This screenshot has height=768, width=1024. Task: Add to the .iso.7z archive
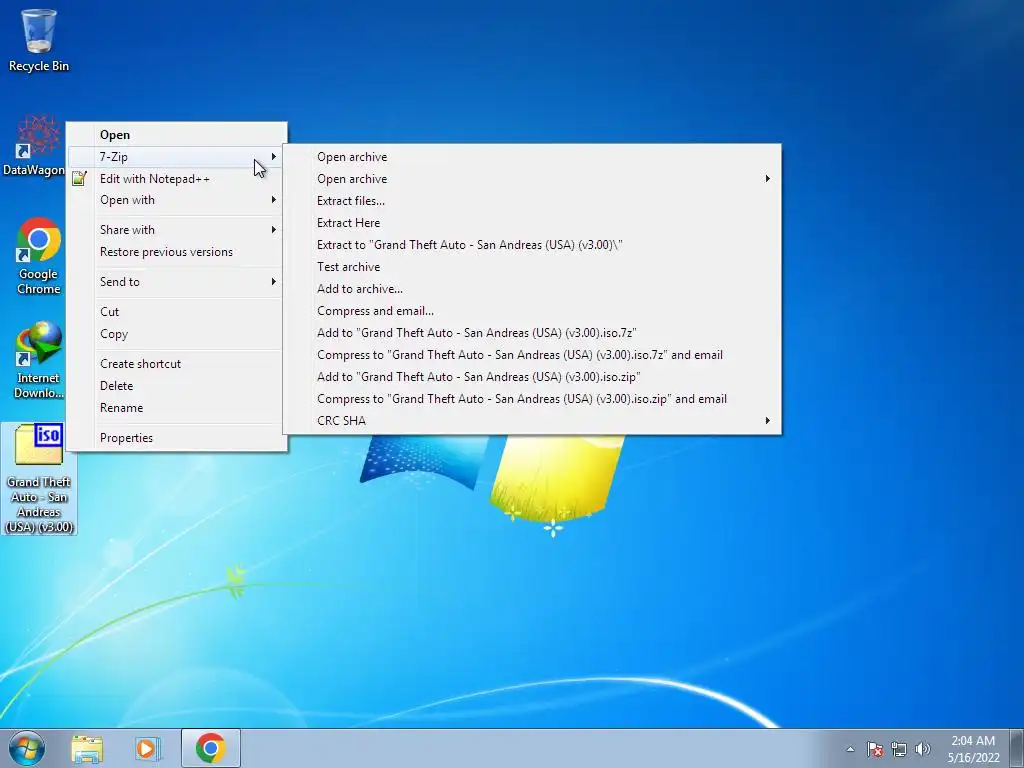coord(532,332)
